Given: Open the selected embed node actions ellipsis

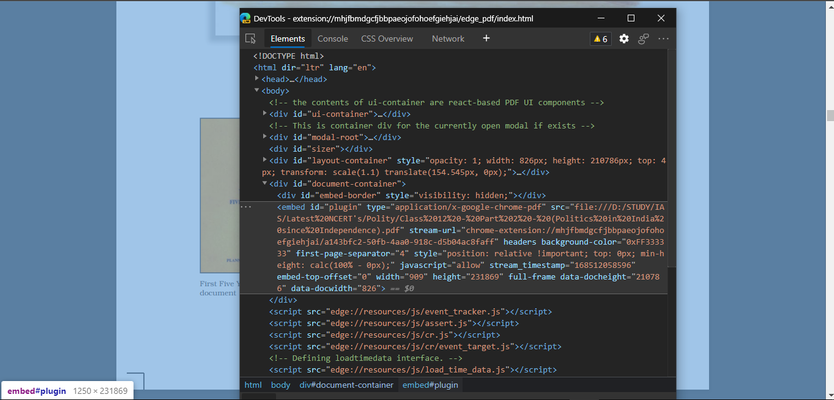Looking at the screenshot, I should pos(245,206).
